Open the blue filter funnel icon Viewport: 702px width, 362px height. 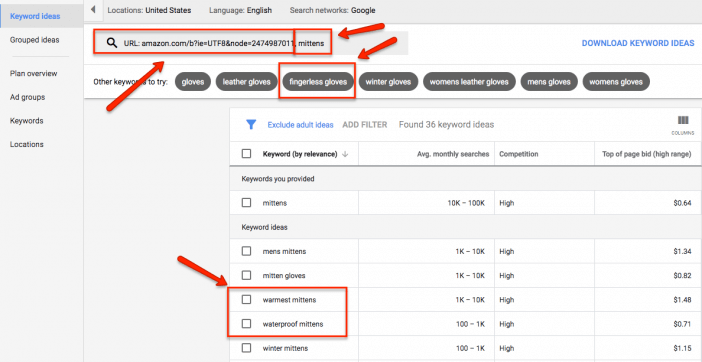pos(251,125)
